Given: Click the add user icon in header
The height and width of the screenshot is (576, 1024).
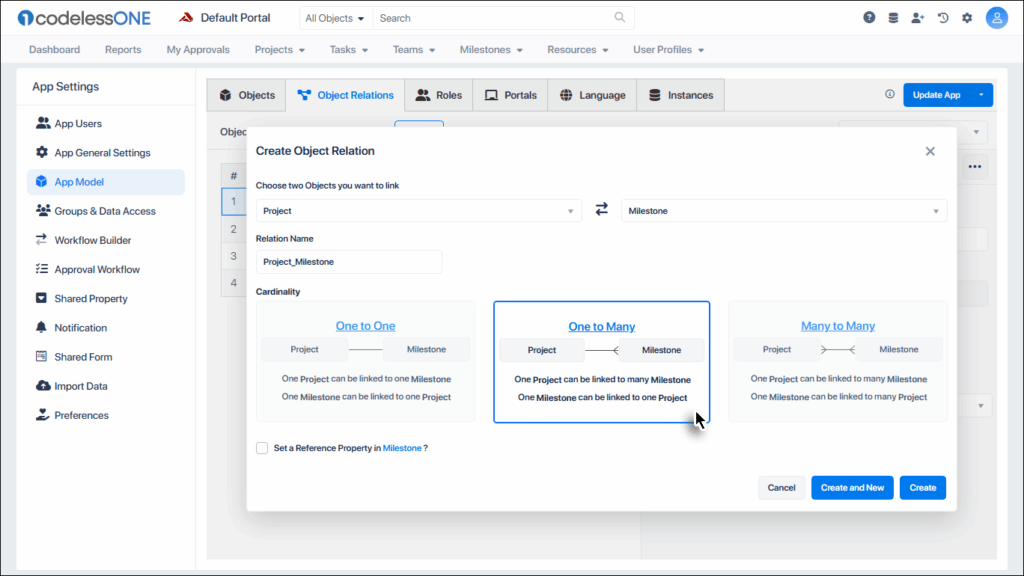Looking at the screenshot, I should pos(918,18).
